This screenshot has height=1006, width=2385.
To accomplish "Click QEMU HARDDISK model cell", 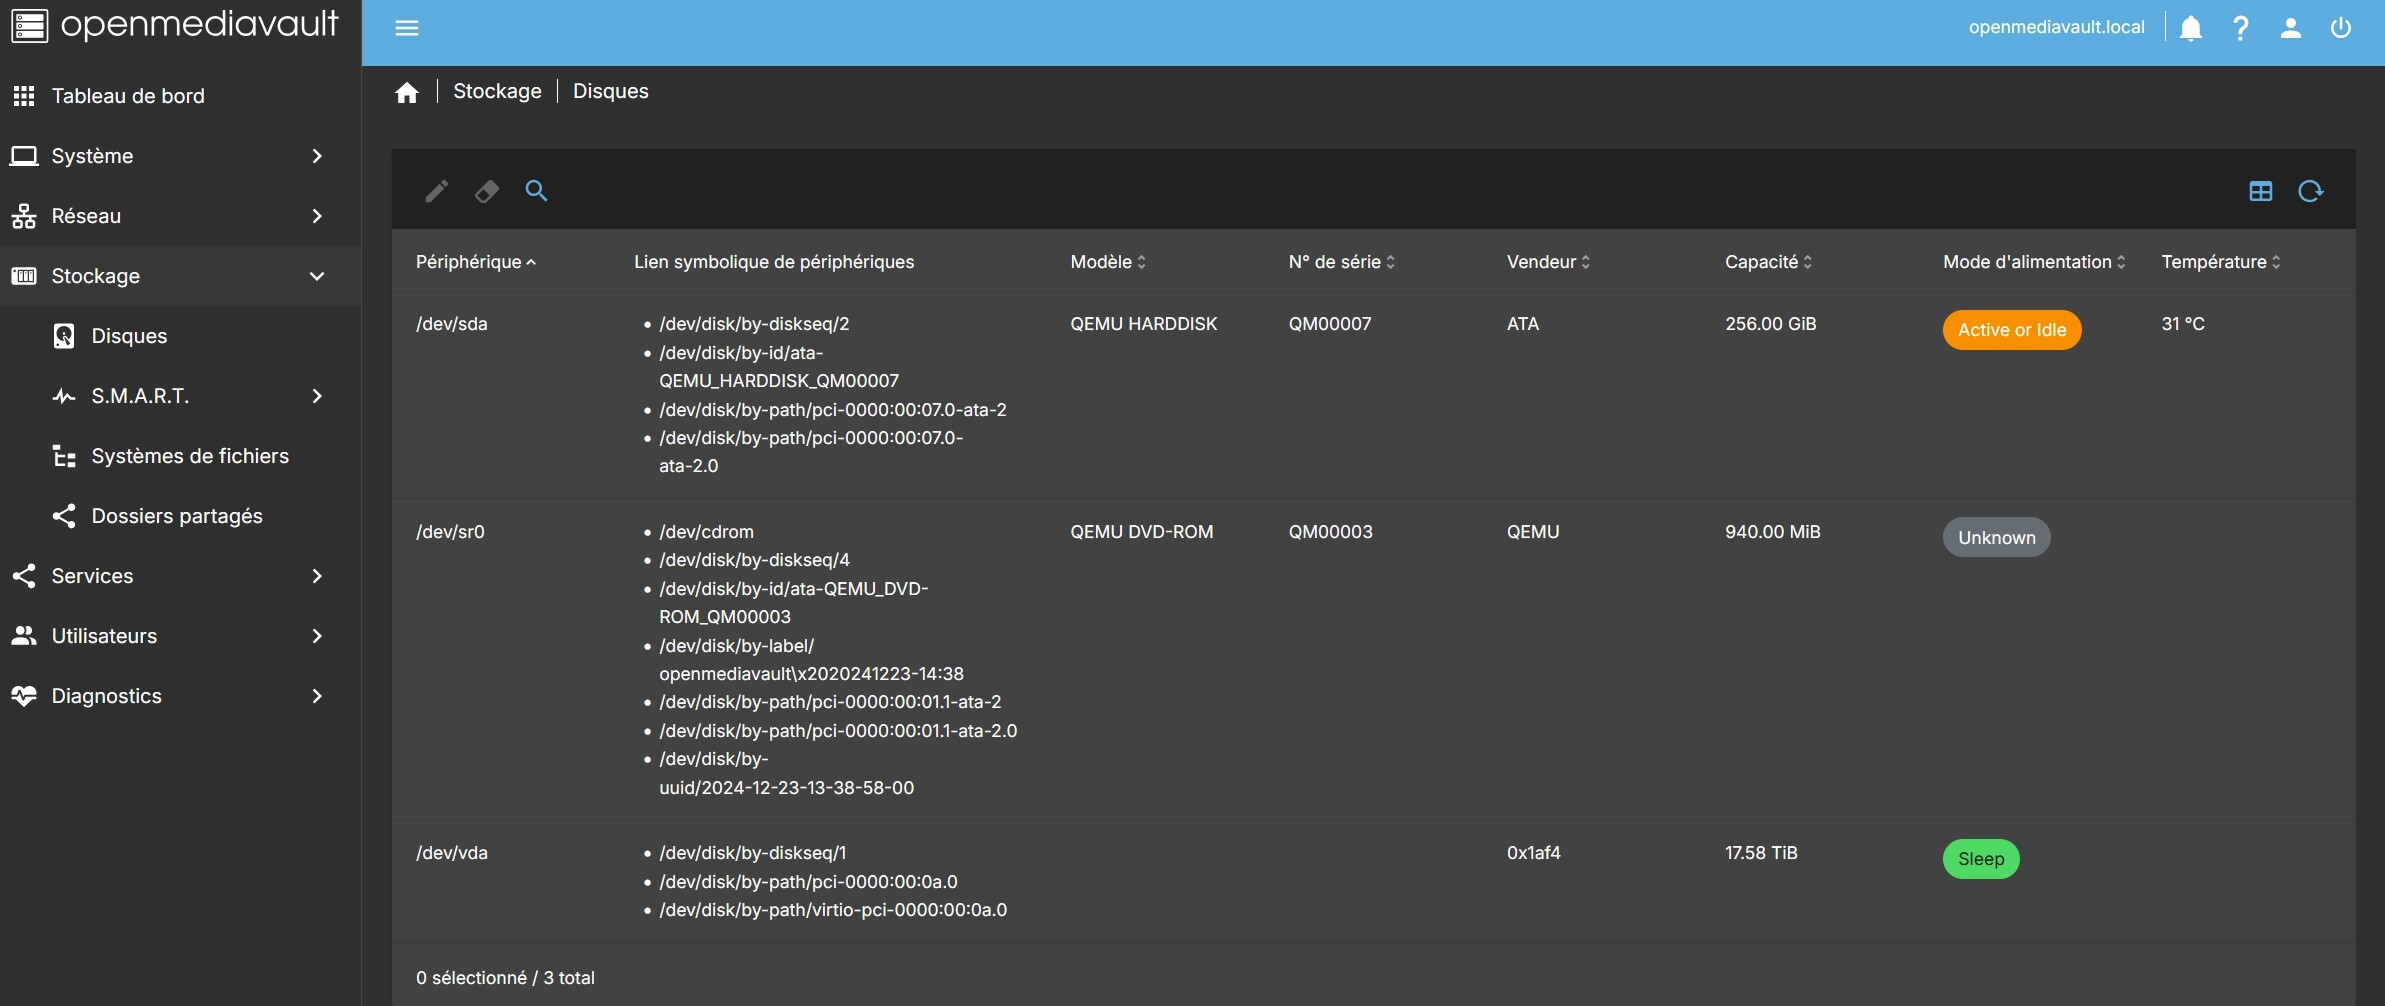I will 1144,324.
